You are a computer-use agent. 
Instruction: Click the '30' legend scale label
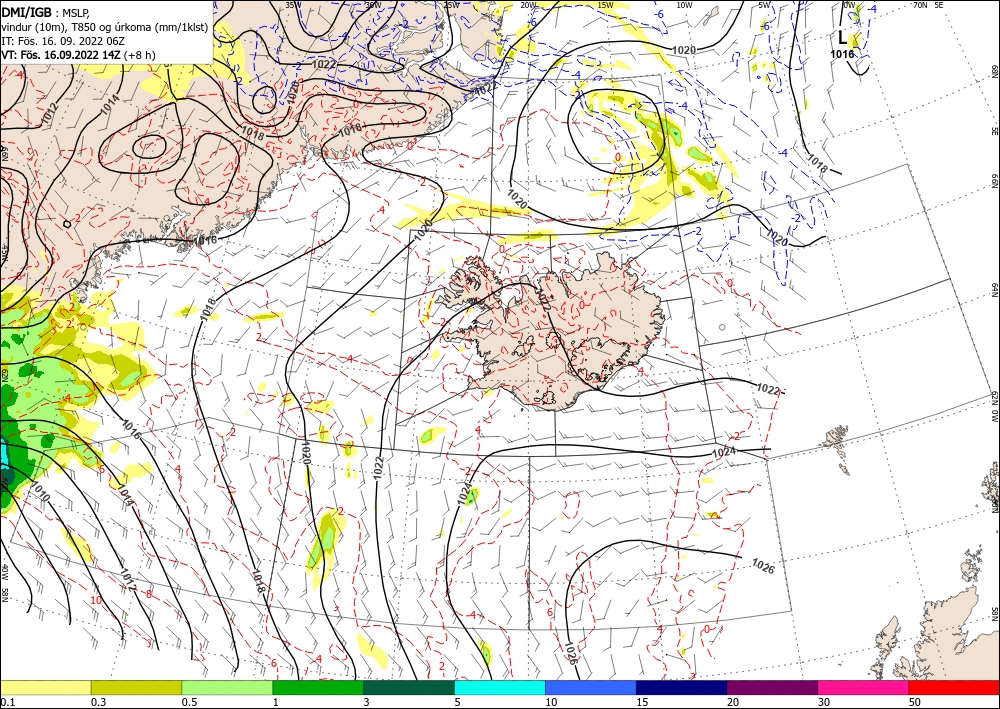pos(825,702)
